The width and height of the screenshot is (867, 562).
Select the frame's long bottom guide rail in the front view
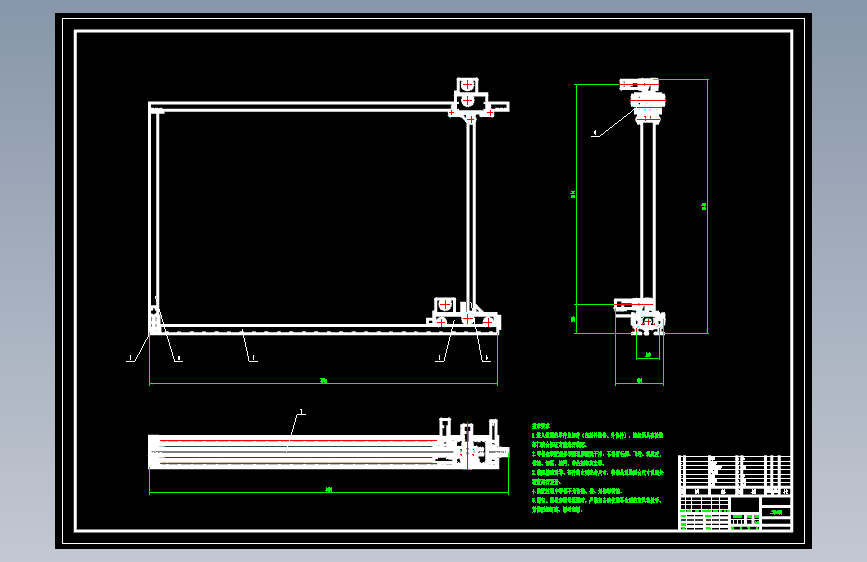pyautogui.click(x=323, y=330)
